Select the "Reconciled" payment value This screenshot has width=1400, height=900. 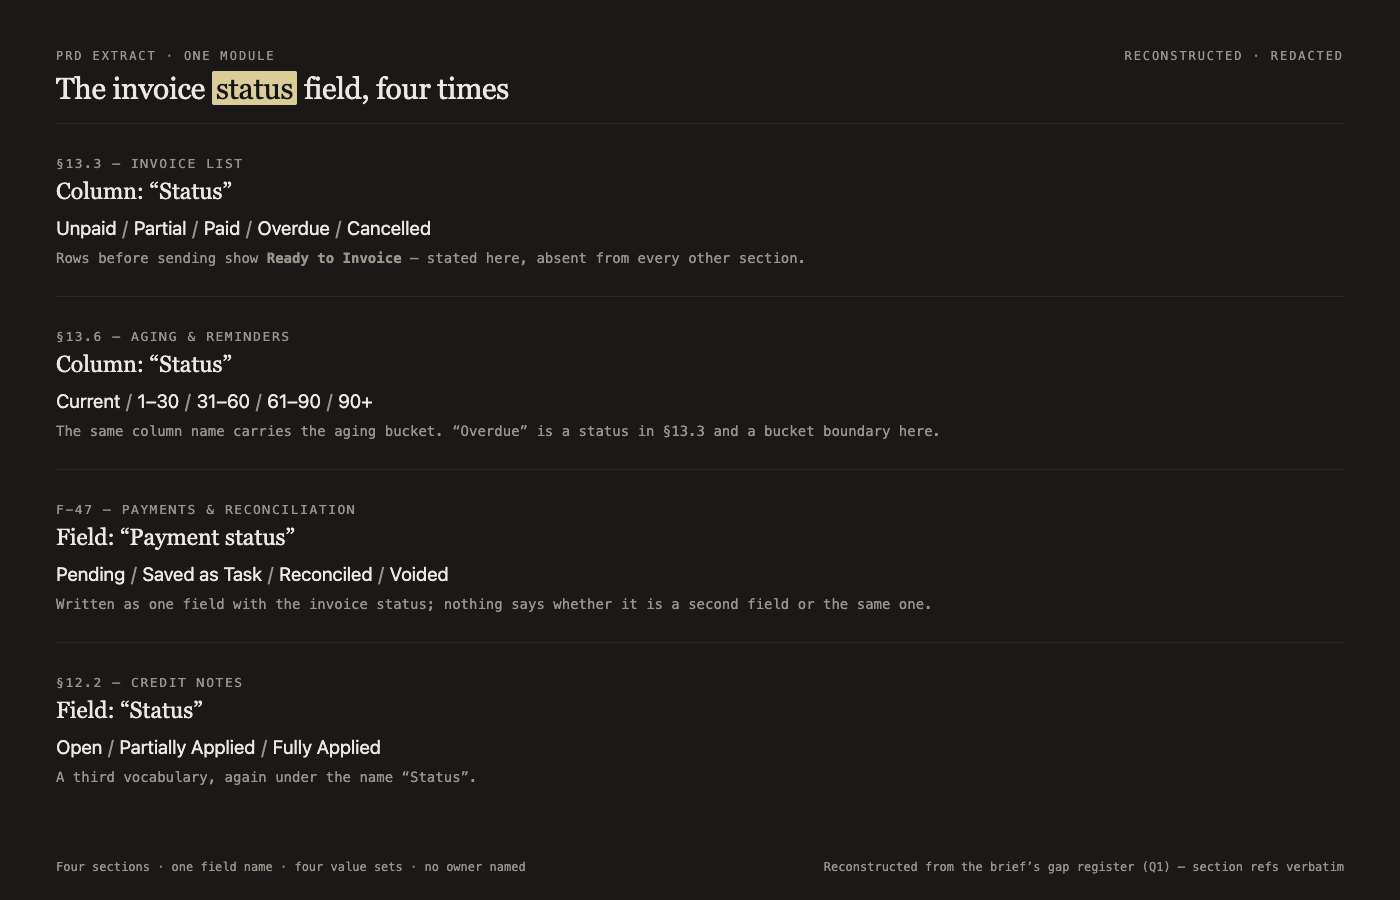pos(325,575)
